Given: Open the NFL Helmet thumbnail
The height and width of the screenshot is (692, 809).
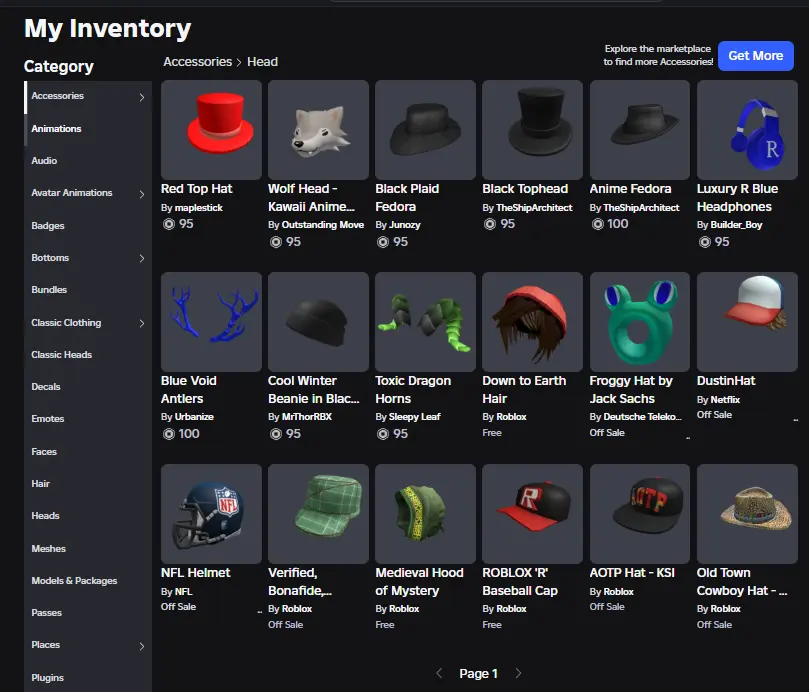Looking at the screenshot, I should pyautogui.click(x=211, y=514).
